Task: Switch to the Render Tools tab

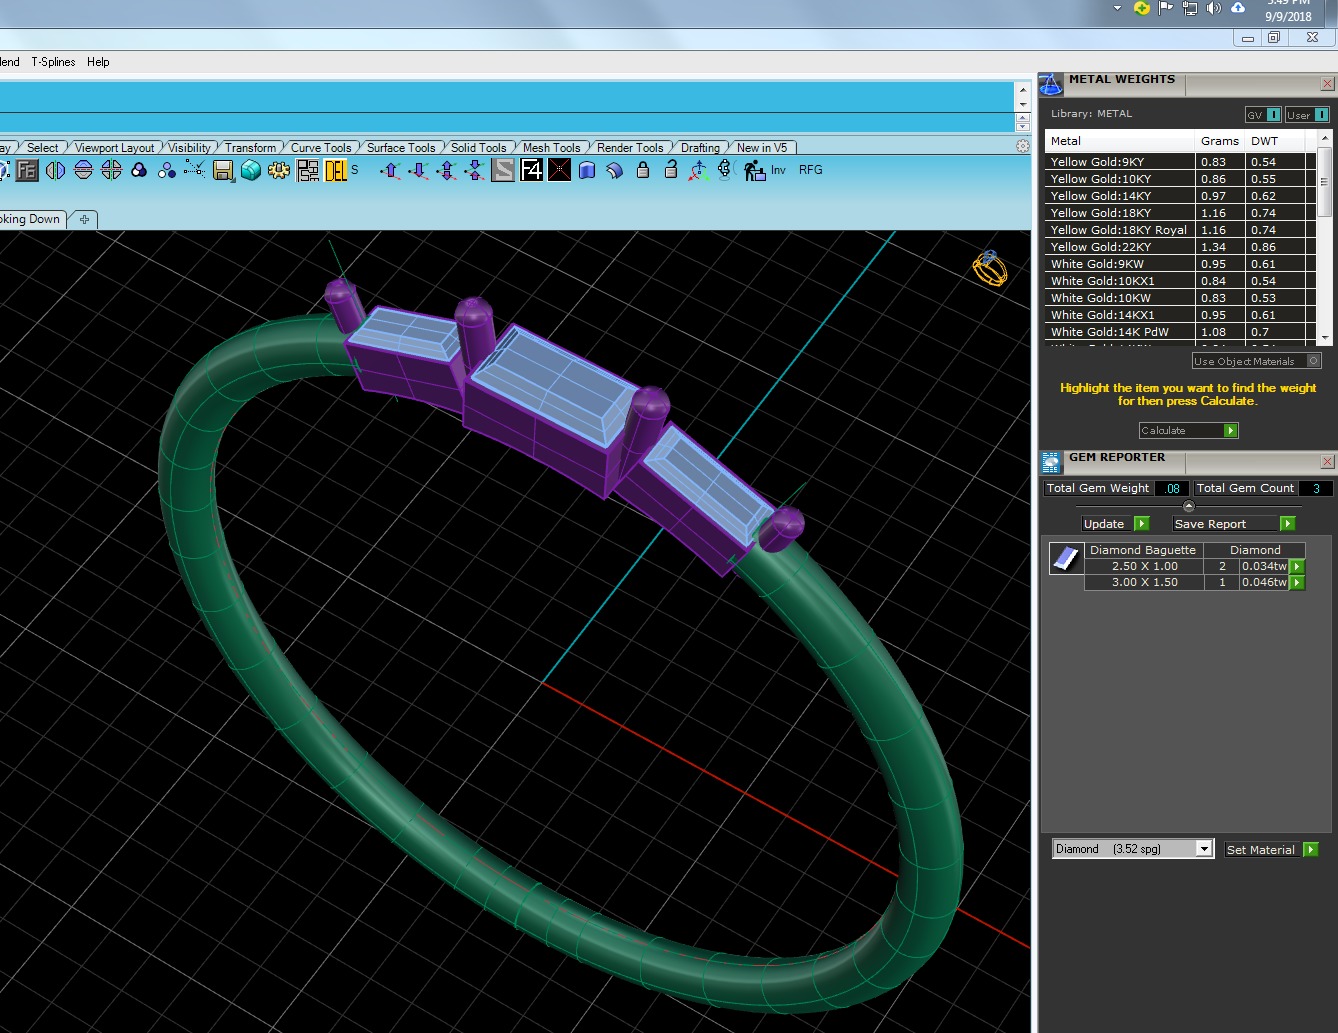Action: (x=630, y=147)
